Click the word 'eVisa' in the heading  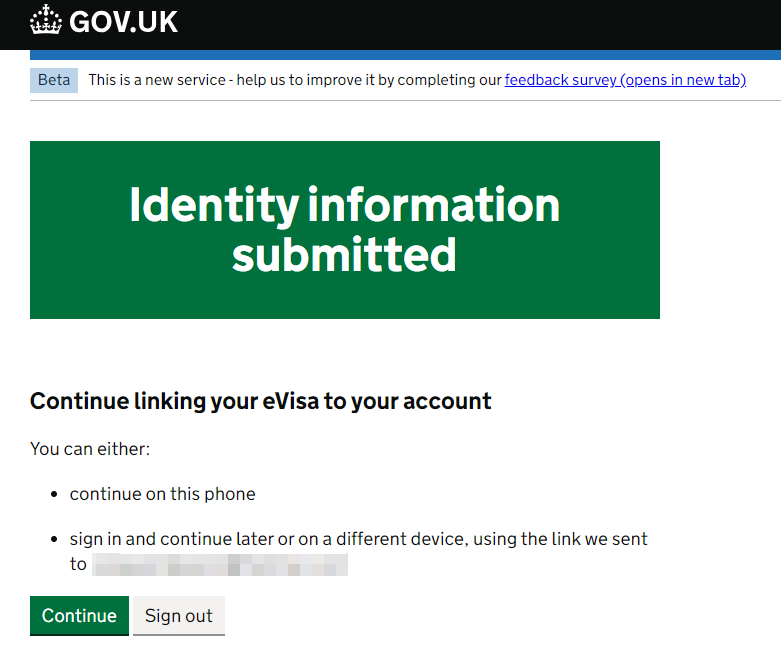tap(290, 401)
